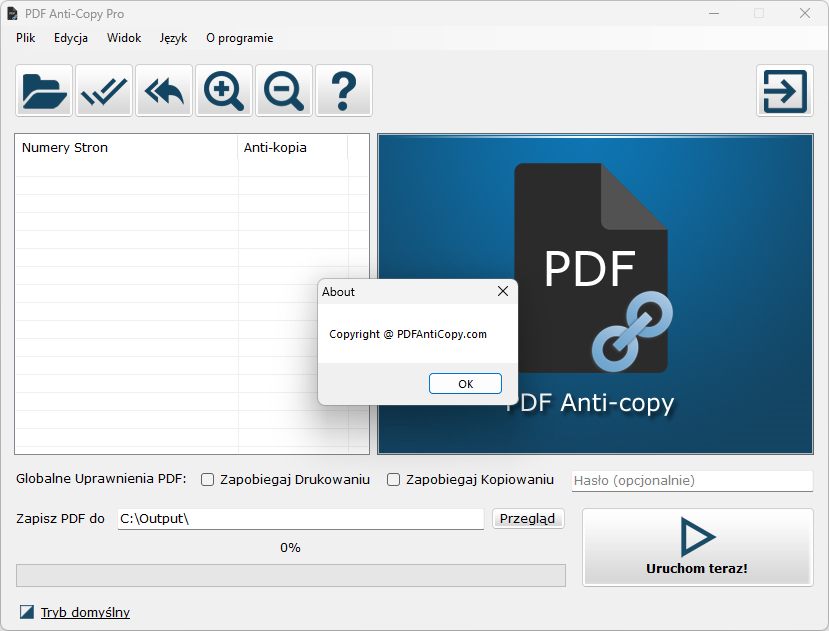829x631 pixels.
Task: Enable Zapobiegaj Drukowaniu checkbox
Action: [207, 480]
